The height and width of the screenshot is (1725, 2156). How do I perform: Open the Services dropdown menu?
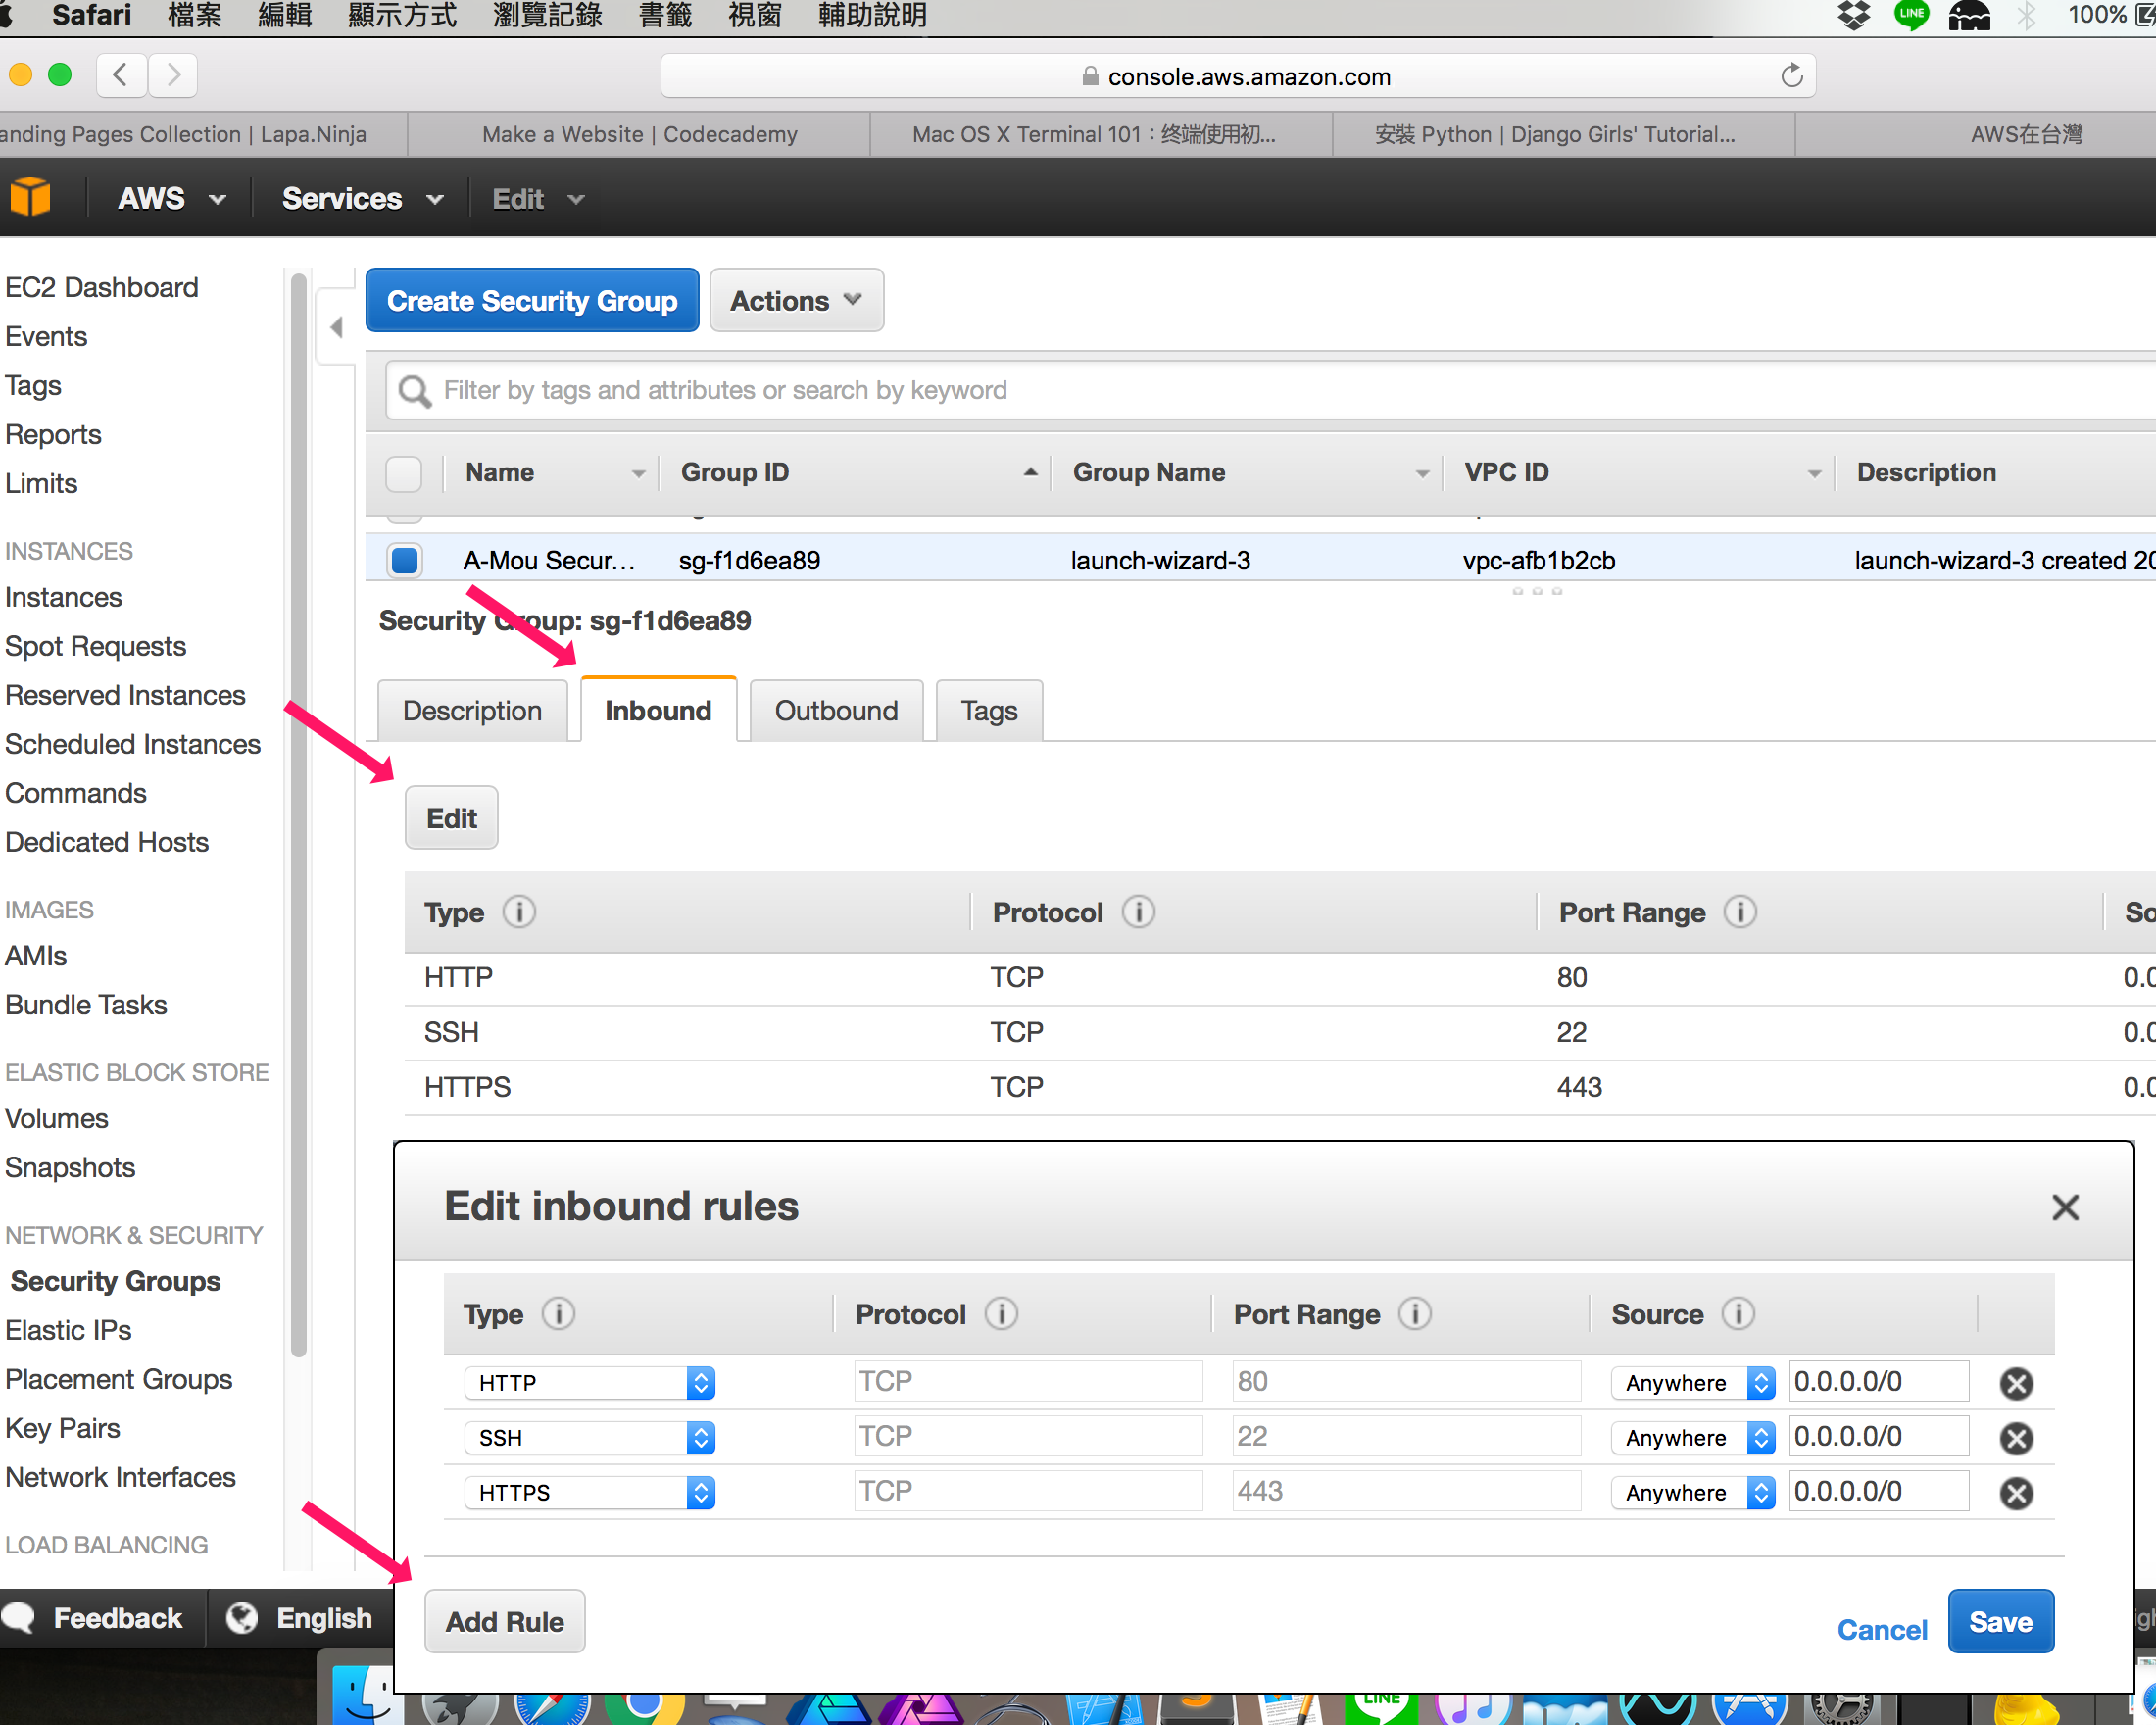362,198
